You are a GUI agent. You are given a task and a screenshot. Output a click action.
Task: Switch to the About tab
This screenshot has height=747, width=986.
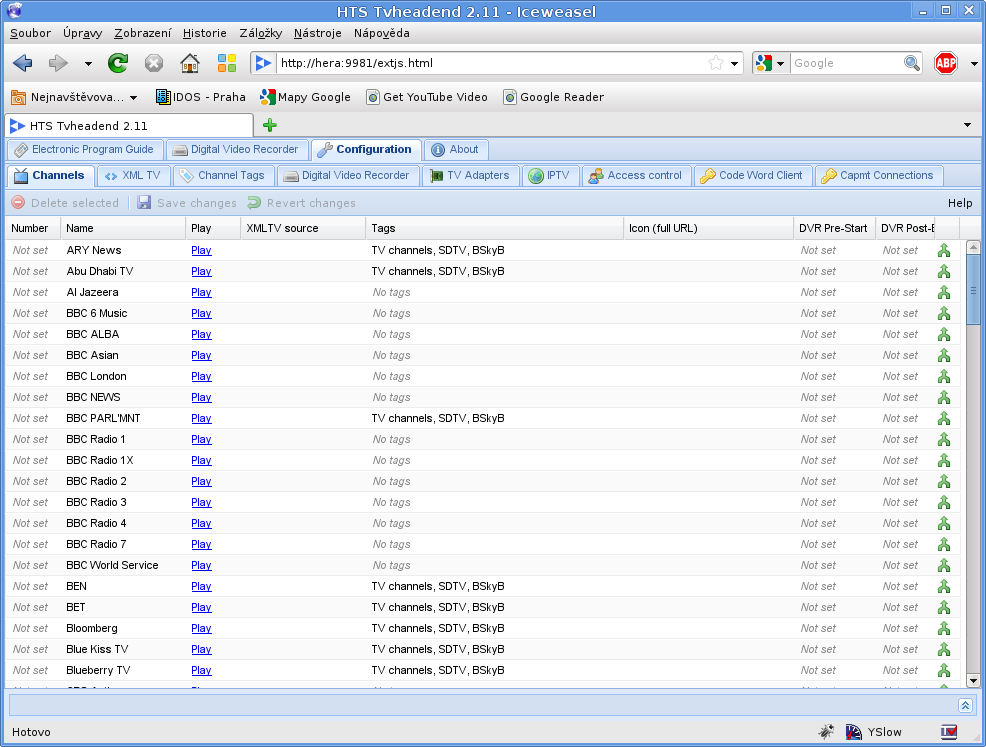[455, 150]
